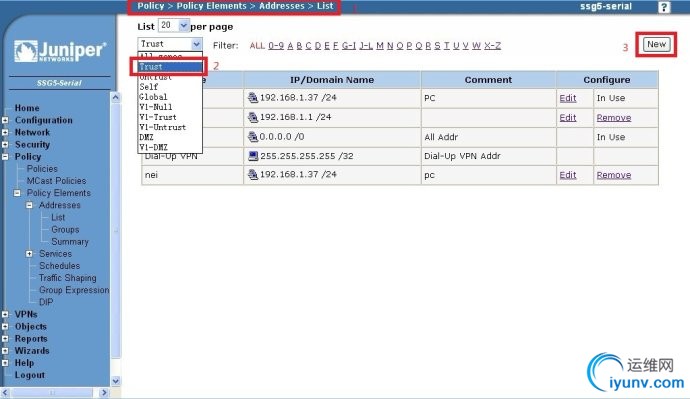Image resolution: width=690 pixels, height=399 pixels.
Task: Open Group Expression in the tree
Action: pyautogui.click(x=74, y=290)
